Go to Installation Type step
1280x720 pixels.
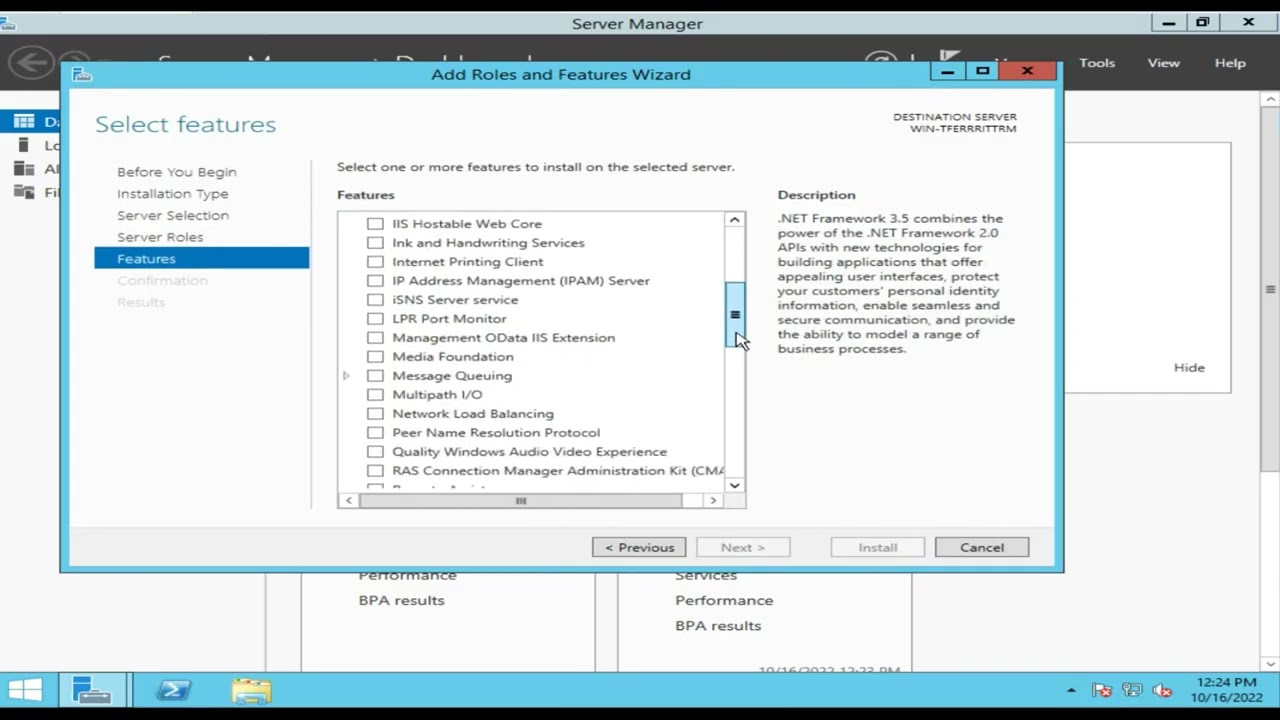(x=172, y=194)
